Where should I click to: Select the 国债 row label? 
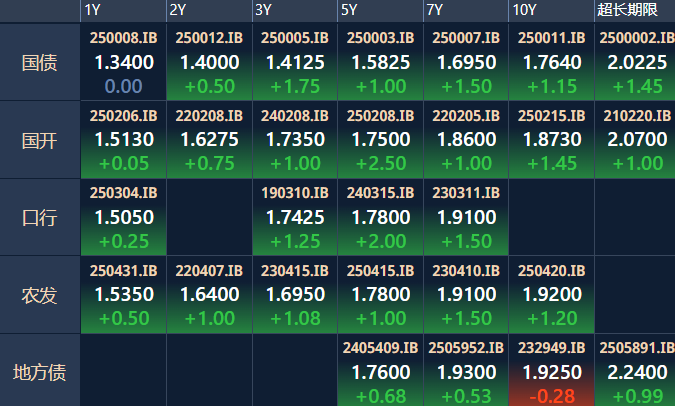coord(40,62)
